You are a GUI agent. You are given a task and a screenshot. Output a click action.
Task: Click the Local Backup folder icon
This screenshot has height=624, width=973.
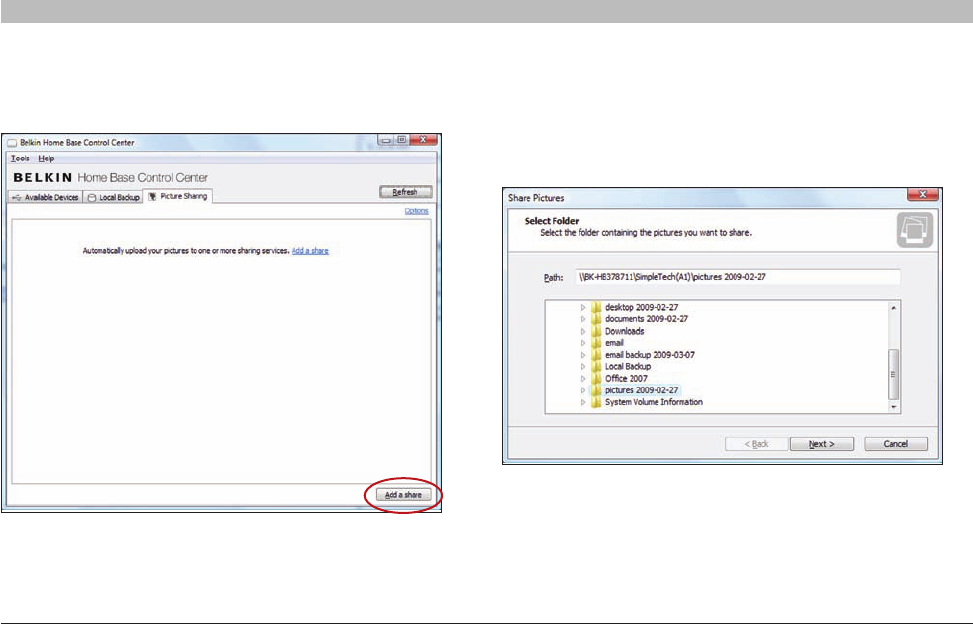(596, 367)
